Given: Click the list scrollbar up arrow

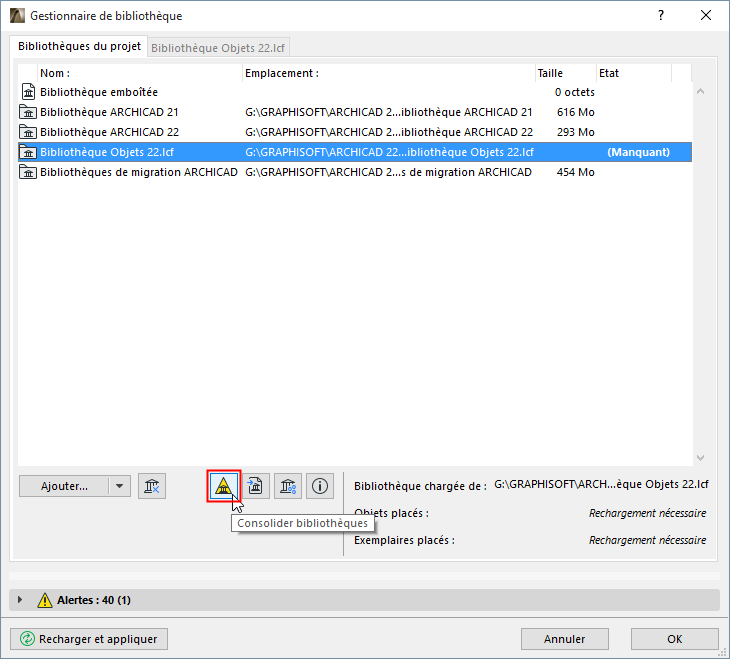Looking at the screenshot, I should click(x=700, y=92).
